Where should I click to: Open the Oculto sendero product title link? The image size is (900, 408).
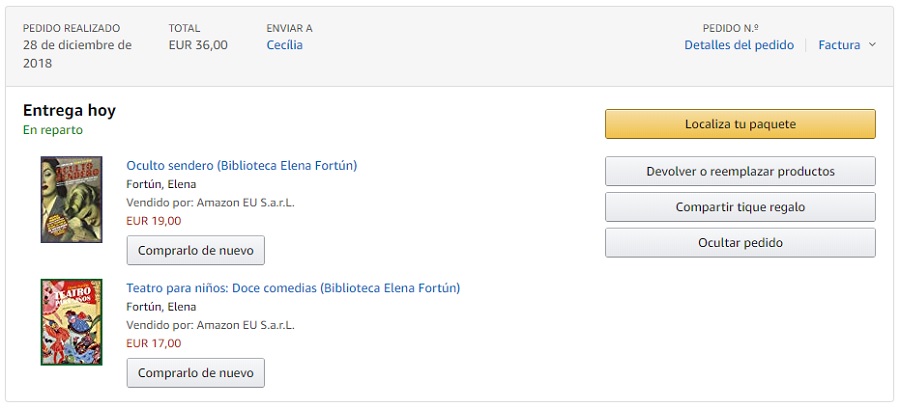tap(241, 165)
